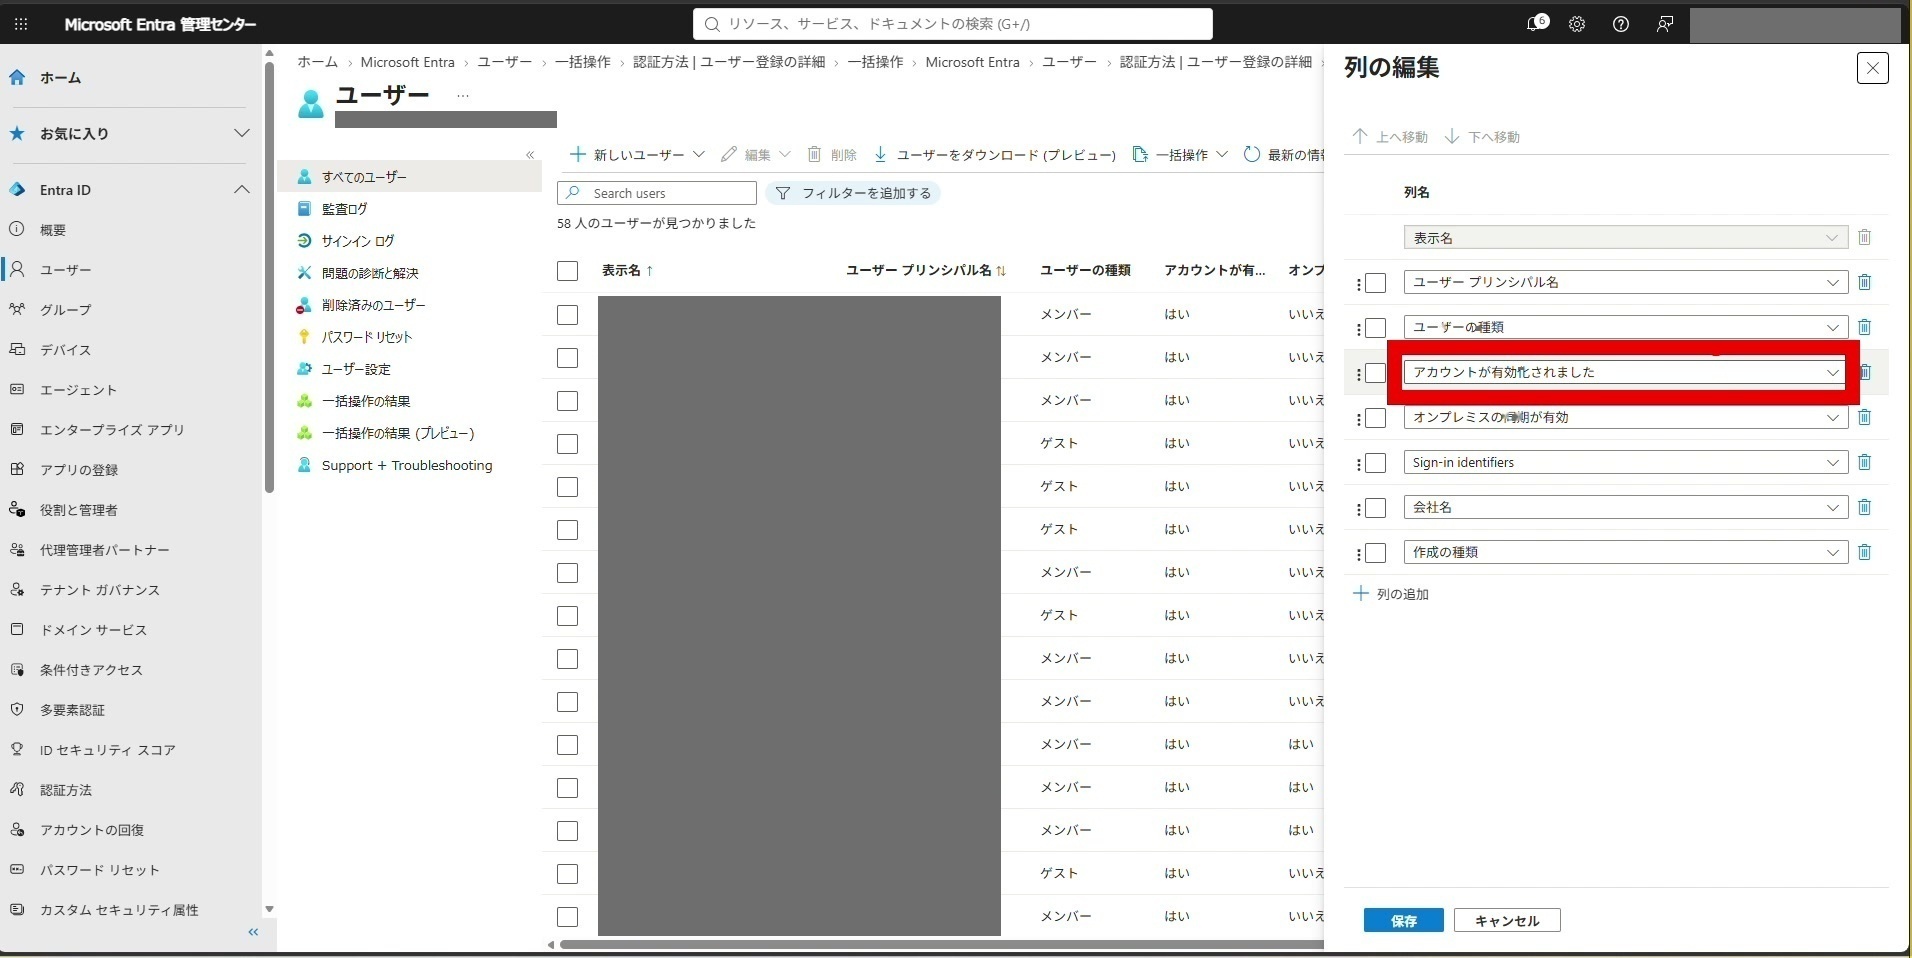This screenshot has height=958, width=1912.
Task: Click the horizontal scrollbar under user table
Action: click(940, 944)
